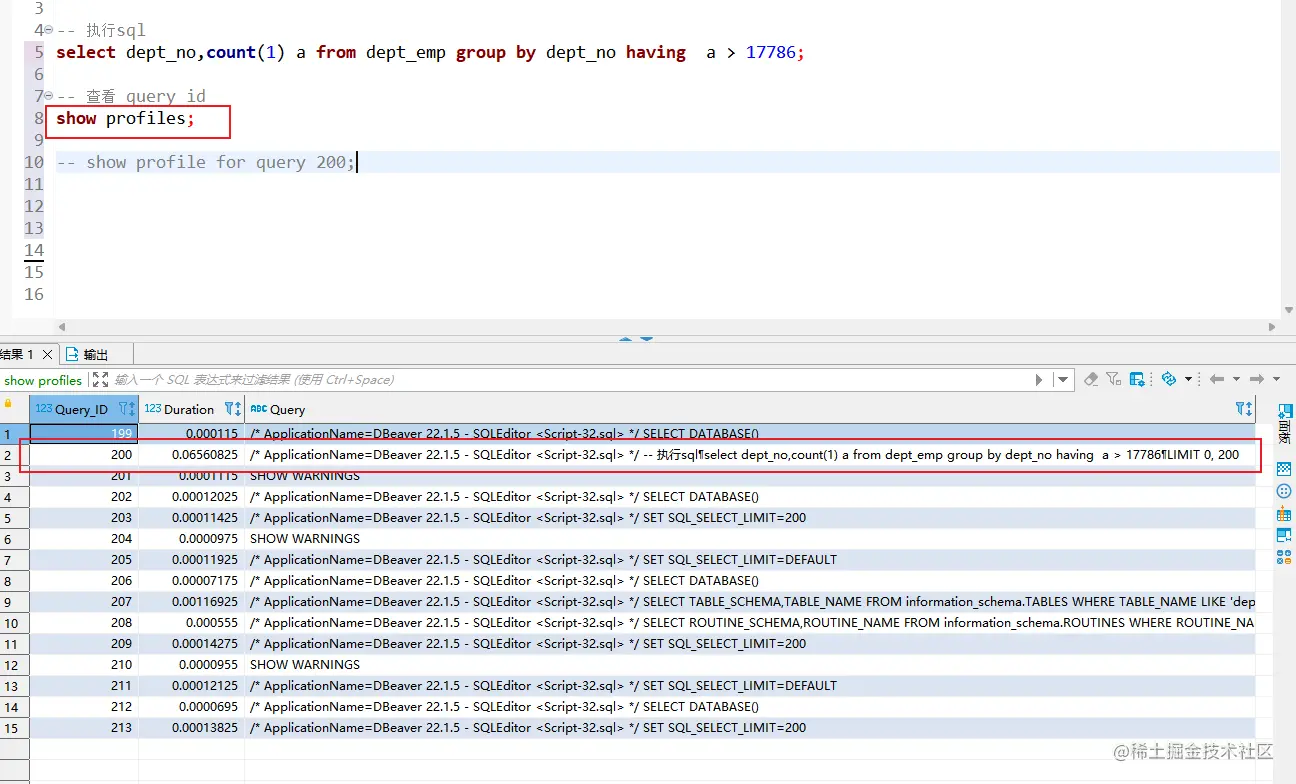Select SET SQL_SELECT_LIMIT=DEFAULT cell in row 205
Image resolution: width=1296 pixels, height=784 pixels.
(x=750, y=560)
